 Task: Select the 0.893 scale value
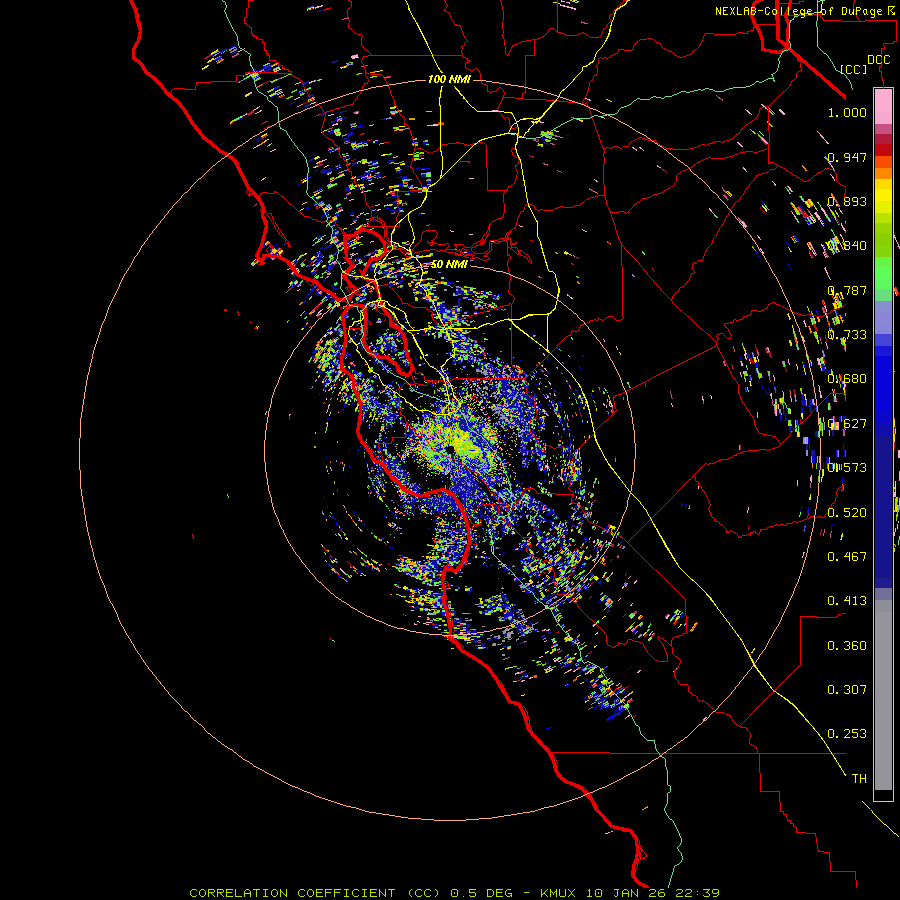coord(847,201)
